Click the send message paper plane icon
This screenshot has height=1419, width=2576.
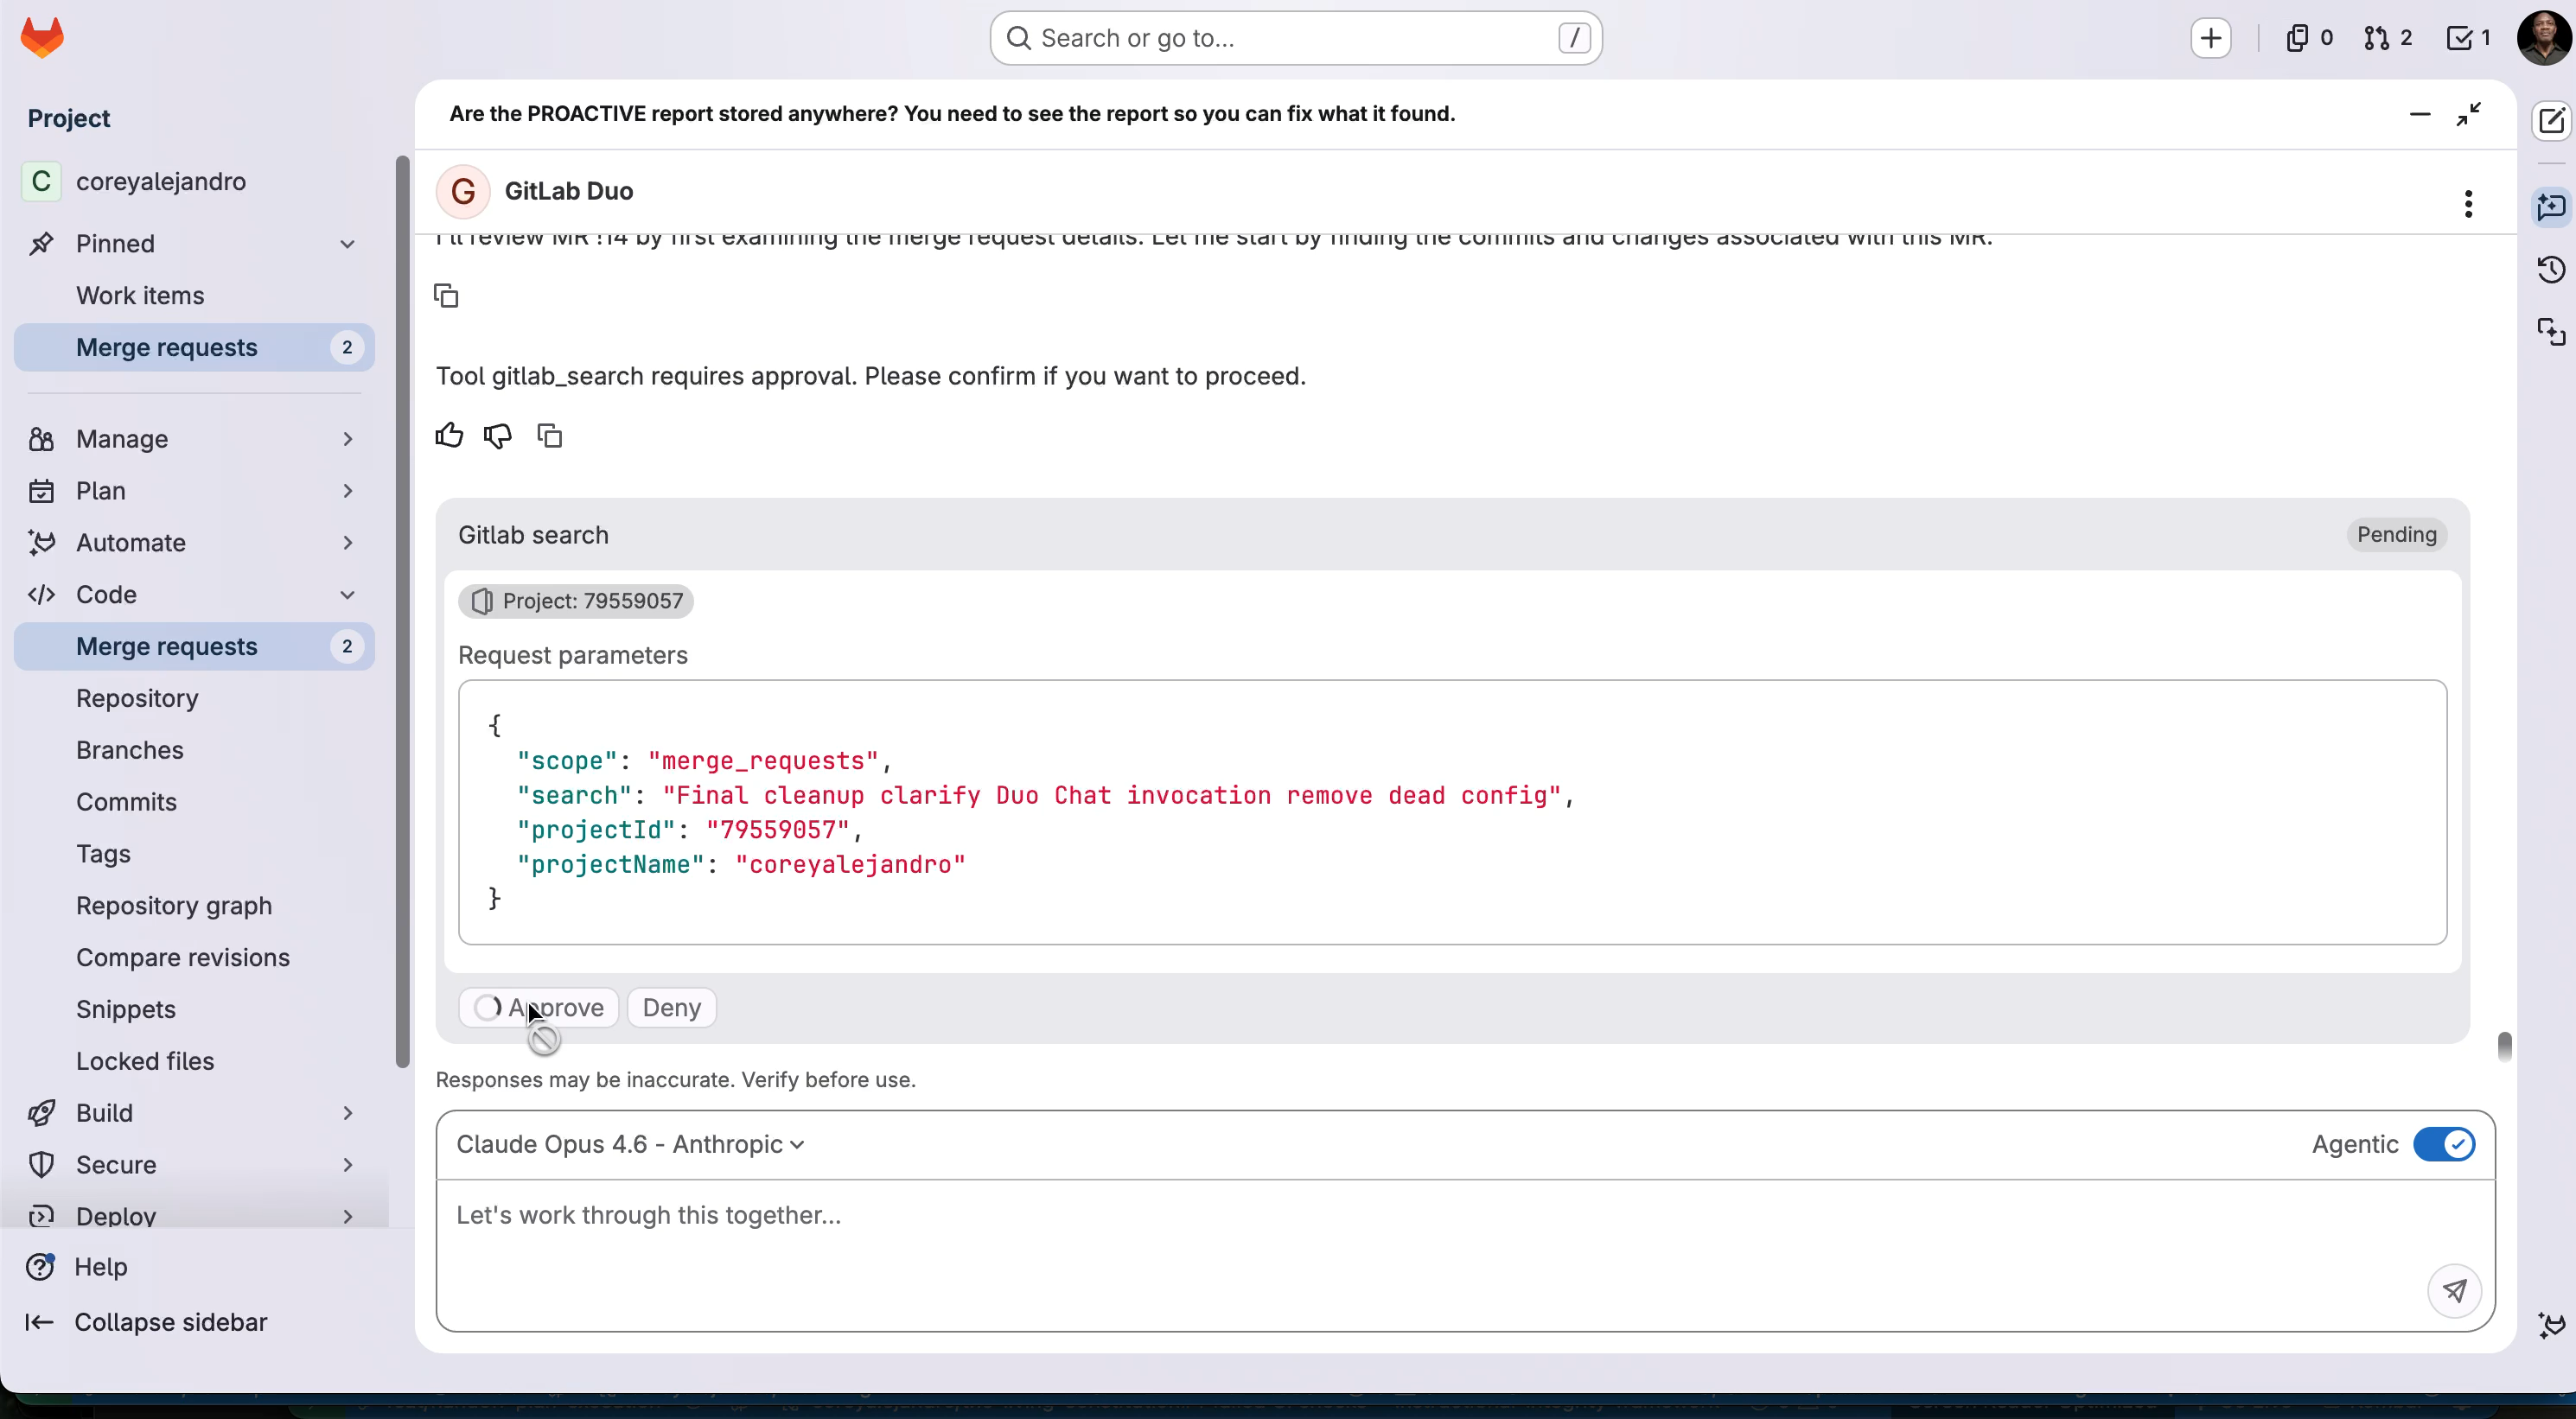click(2454, 1290)
